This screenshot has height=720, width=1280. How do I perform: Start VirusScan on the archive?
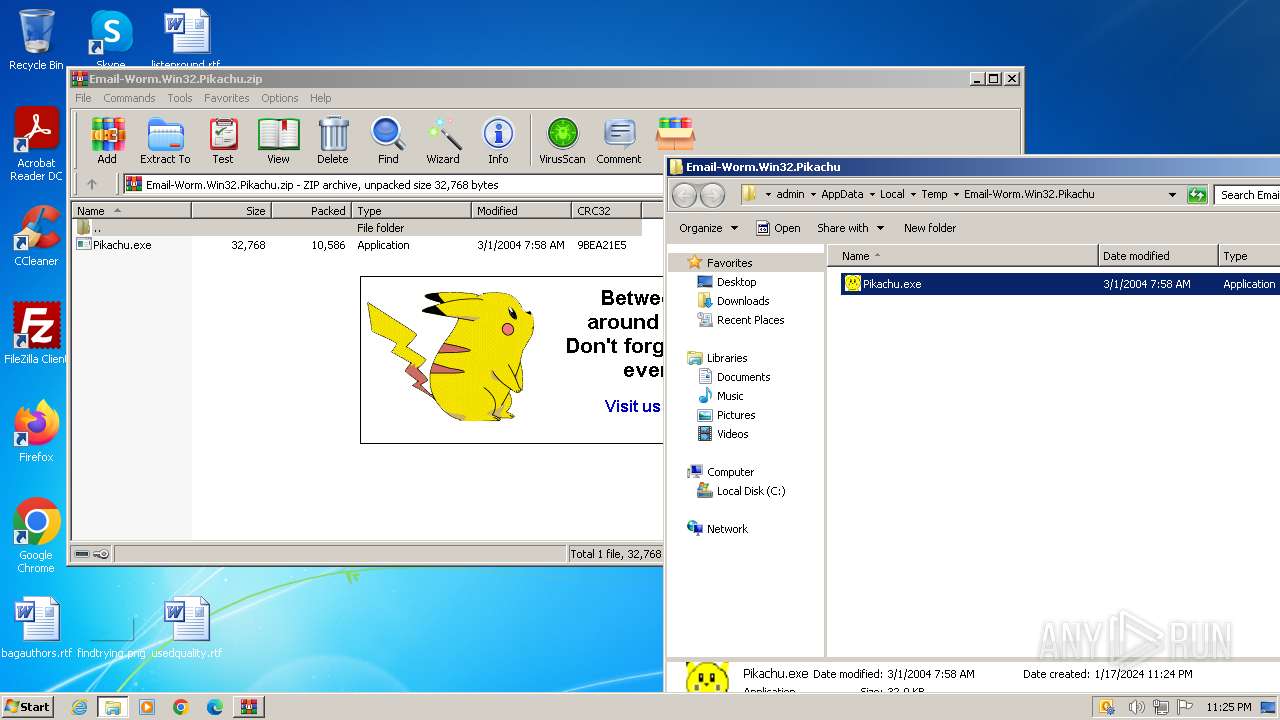562,140
